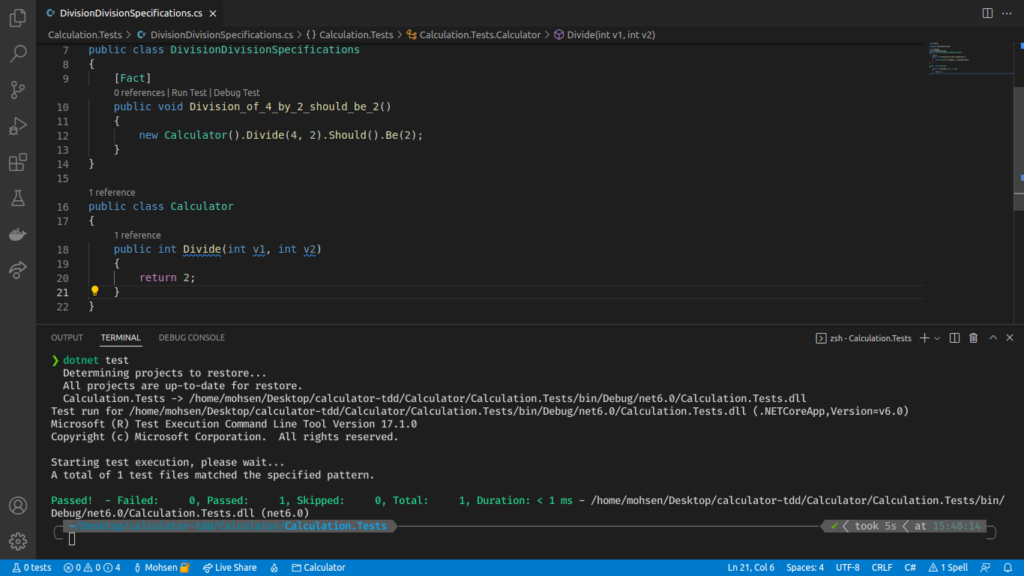
Task: Open the Docker sidebar icon
Action: tap(16, 233)
